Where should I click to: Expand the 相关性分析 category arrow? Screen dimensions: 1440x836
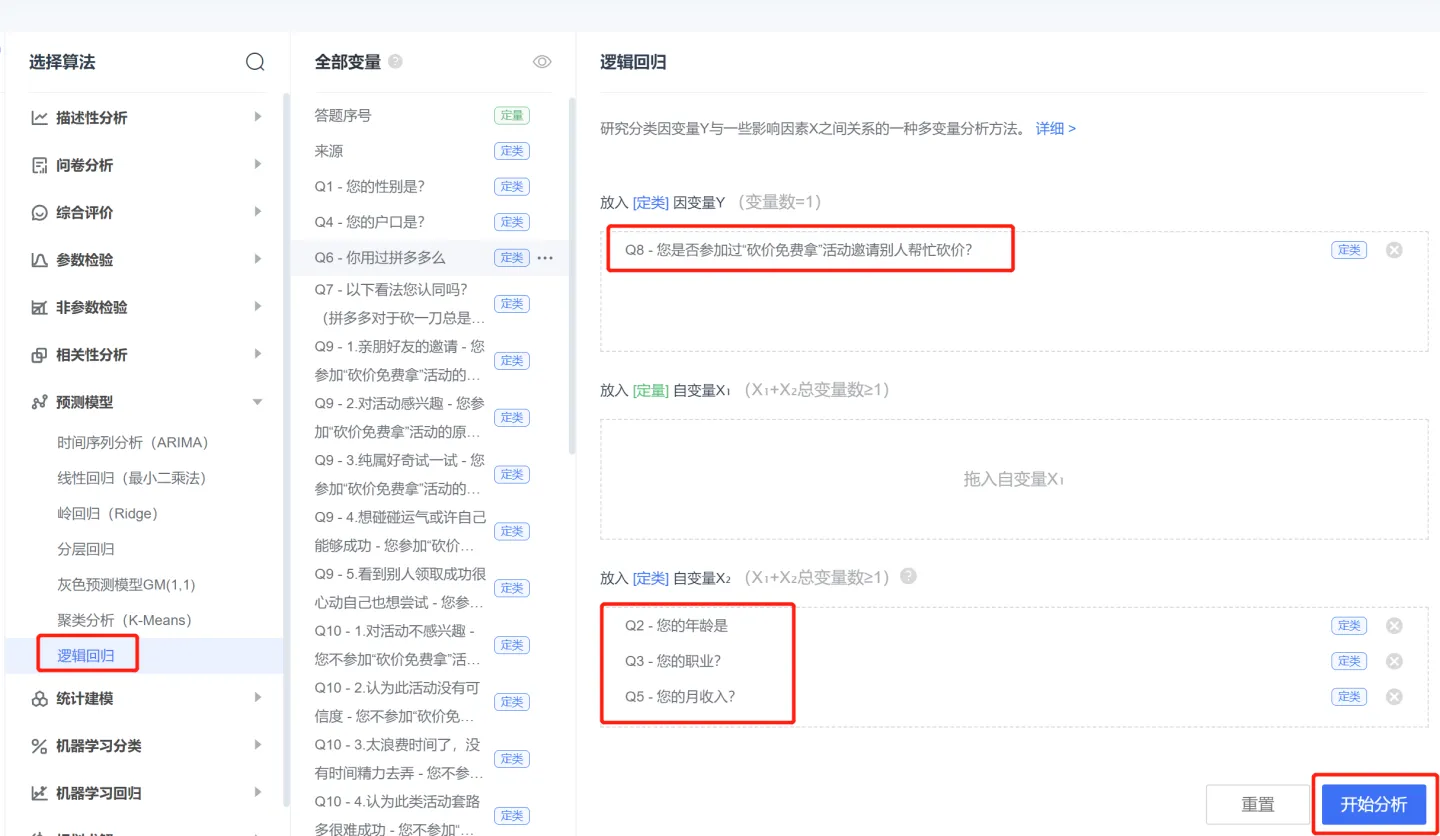tap(258, 354)
